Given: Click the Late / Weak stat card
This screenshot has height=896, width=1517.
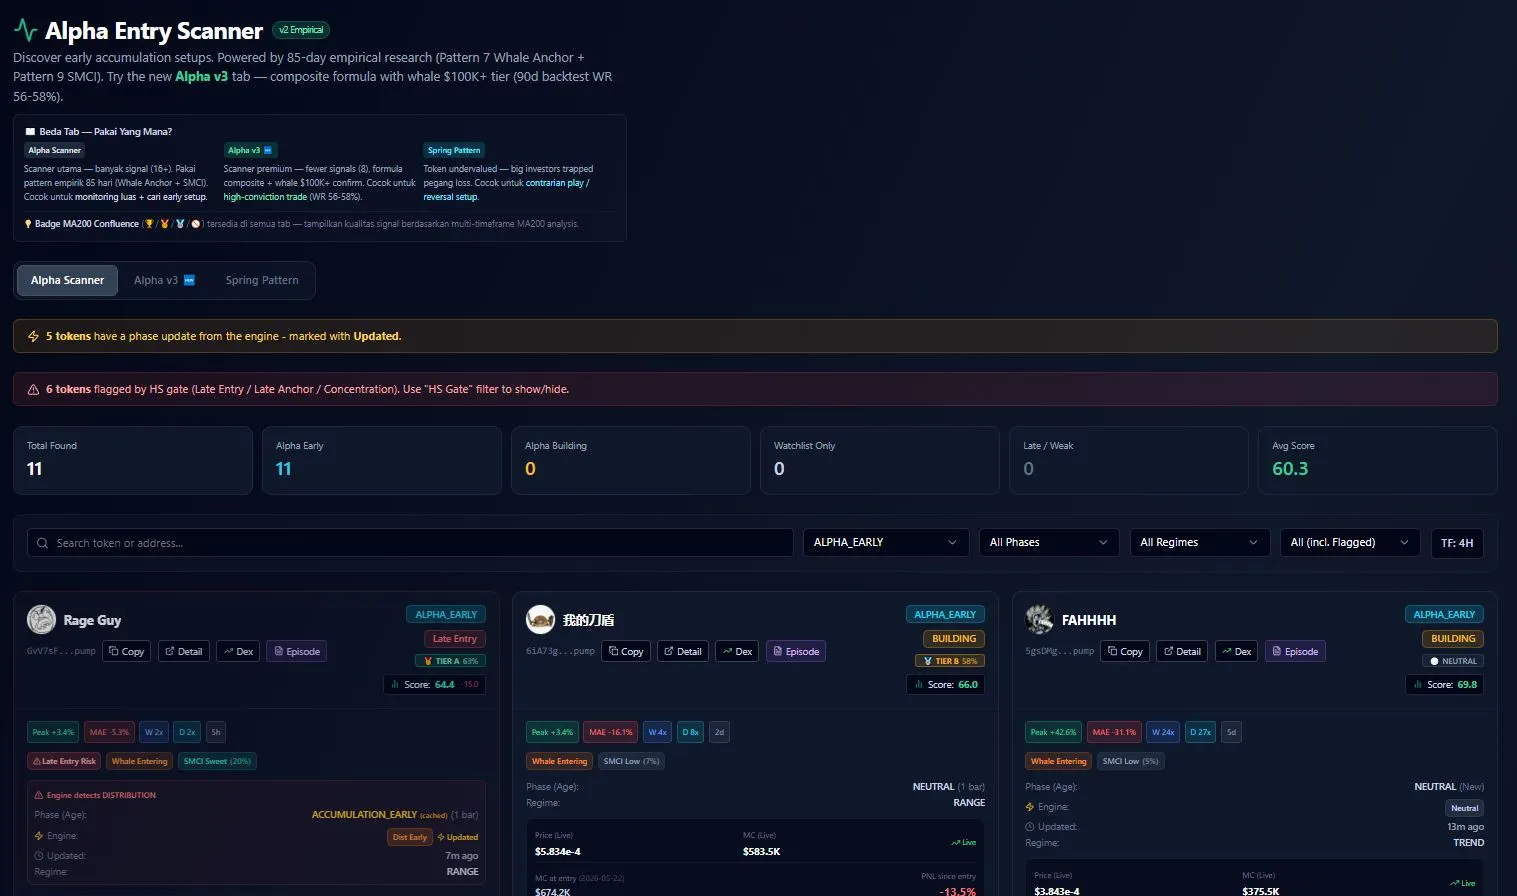Looking at the screenshot, I should pyautogui.click(x=1129, y=460).
